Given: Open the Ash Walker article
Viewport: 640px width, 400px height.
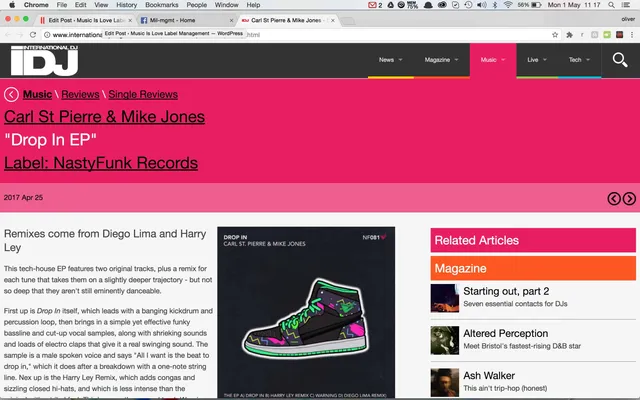Looking at the screenshot, I should coord(489,376).
